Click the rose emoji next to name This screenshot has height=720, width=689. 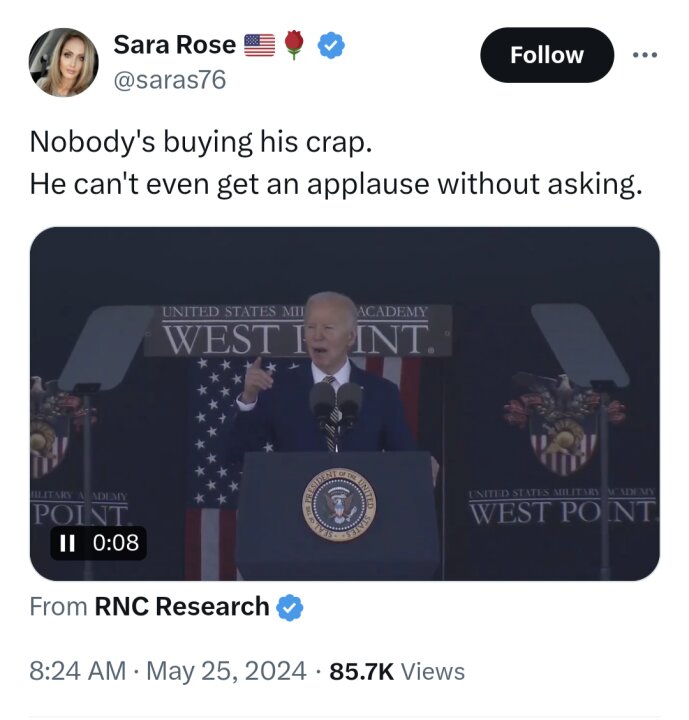[x=294, y=45]
